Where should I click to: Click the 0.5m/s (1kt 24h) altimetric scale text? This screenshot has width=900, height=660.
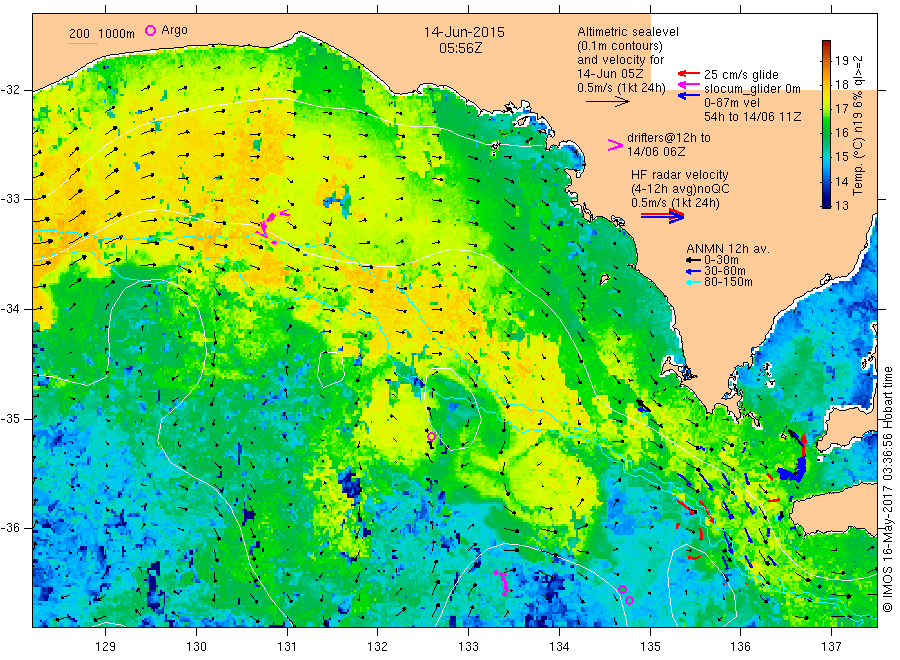click(621, 88)
